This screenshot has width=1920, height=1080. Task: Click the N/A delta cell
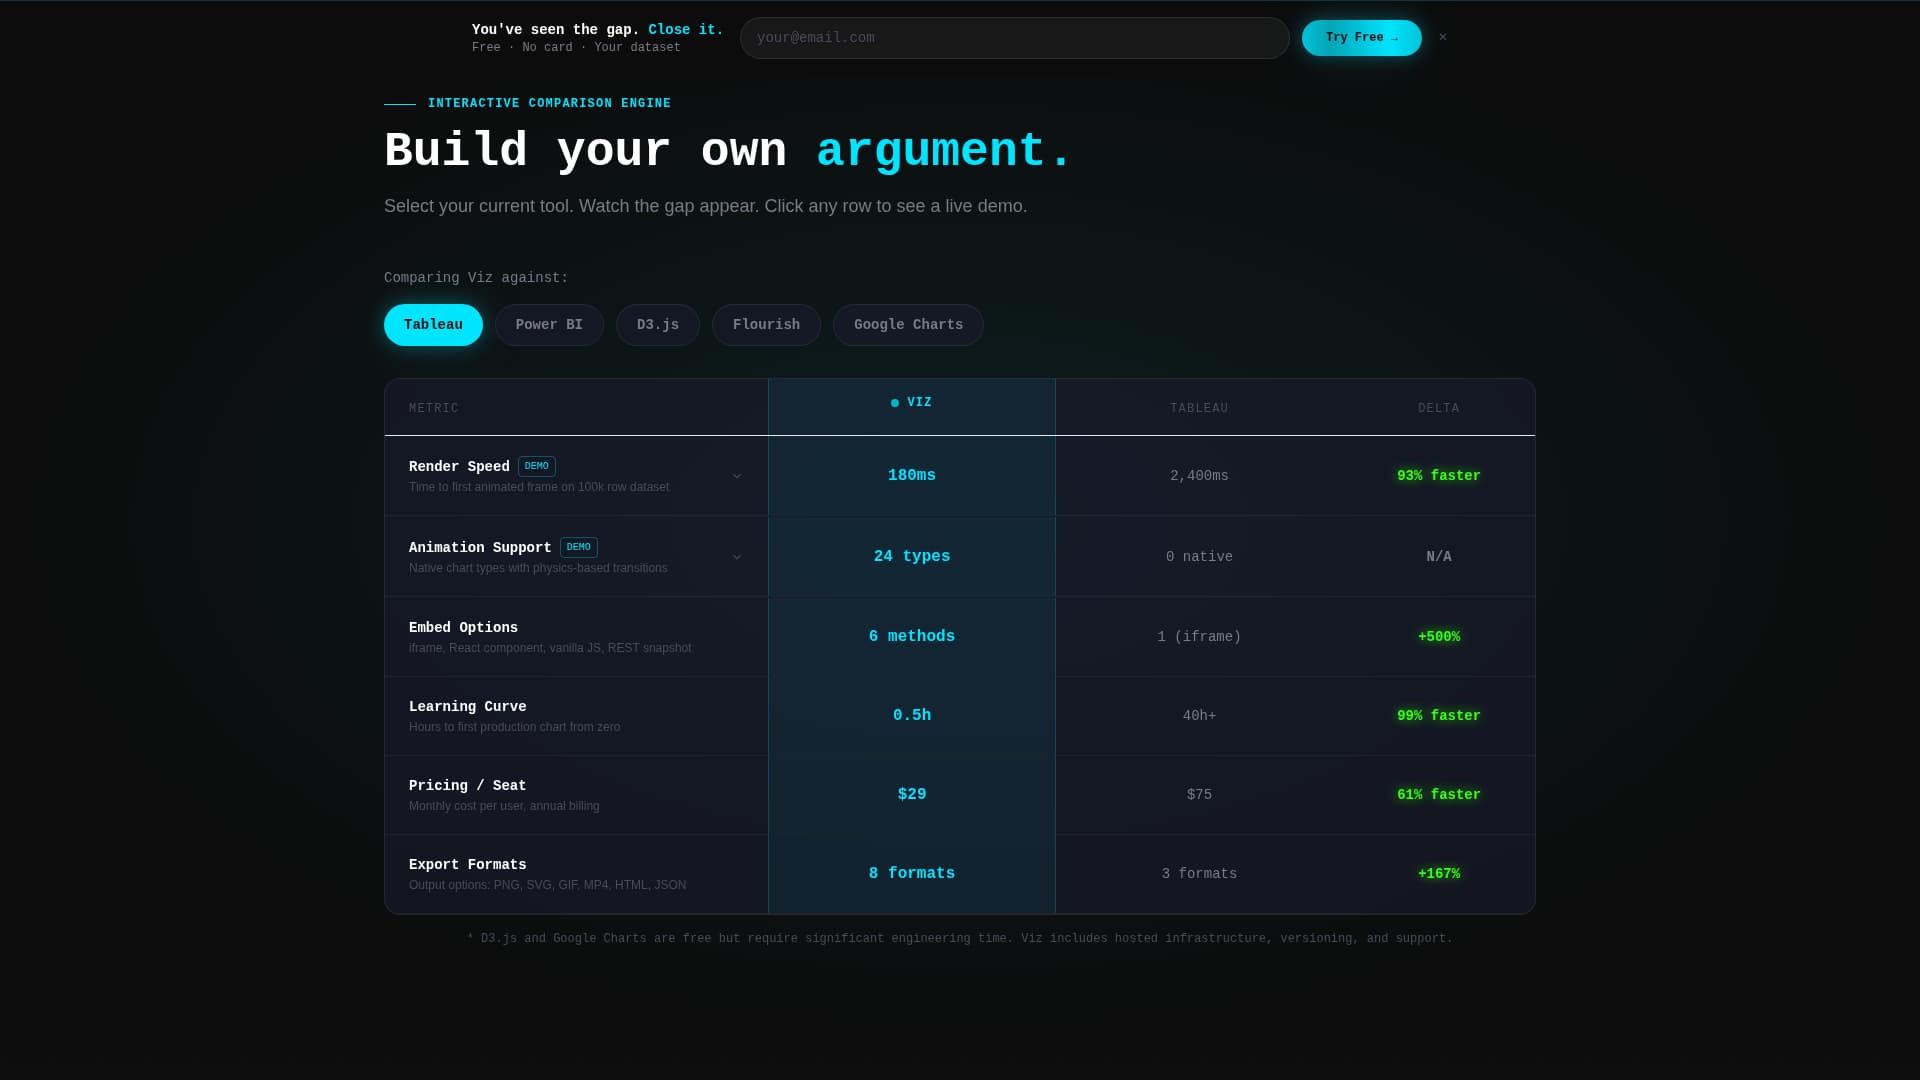[x=1438, y=557]
